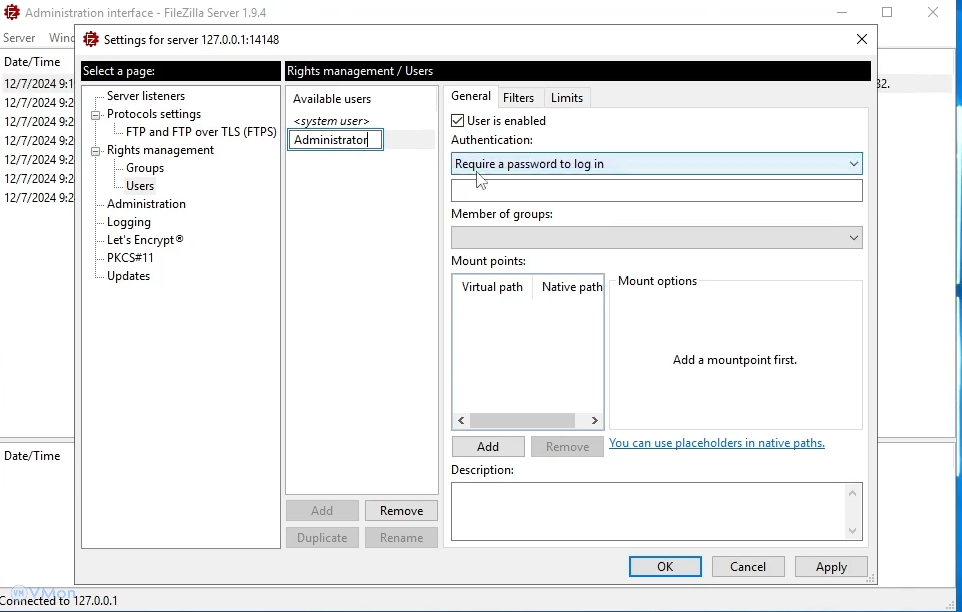Select the <system user> entry
This screenshot has width=962, height=612.
click(x=331, y=121)
